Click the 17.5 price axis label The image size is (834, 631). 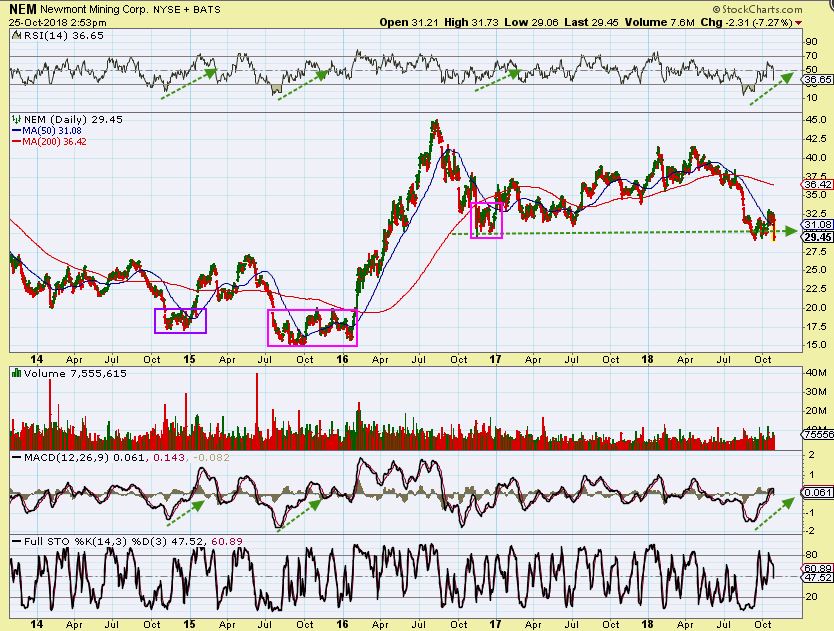[x=816, y=326]
